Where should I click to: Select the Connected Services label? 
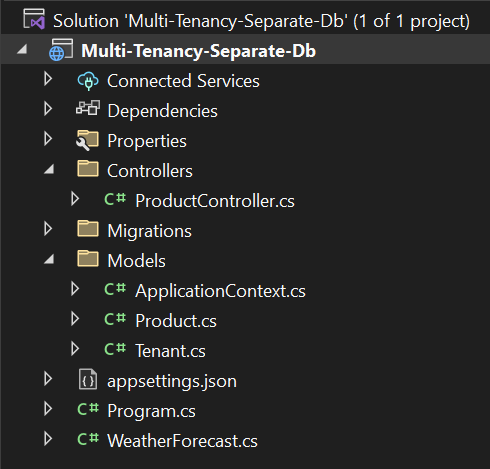183,81
